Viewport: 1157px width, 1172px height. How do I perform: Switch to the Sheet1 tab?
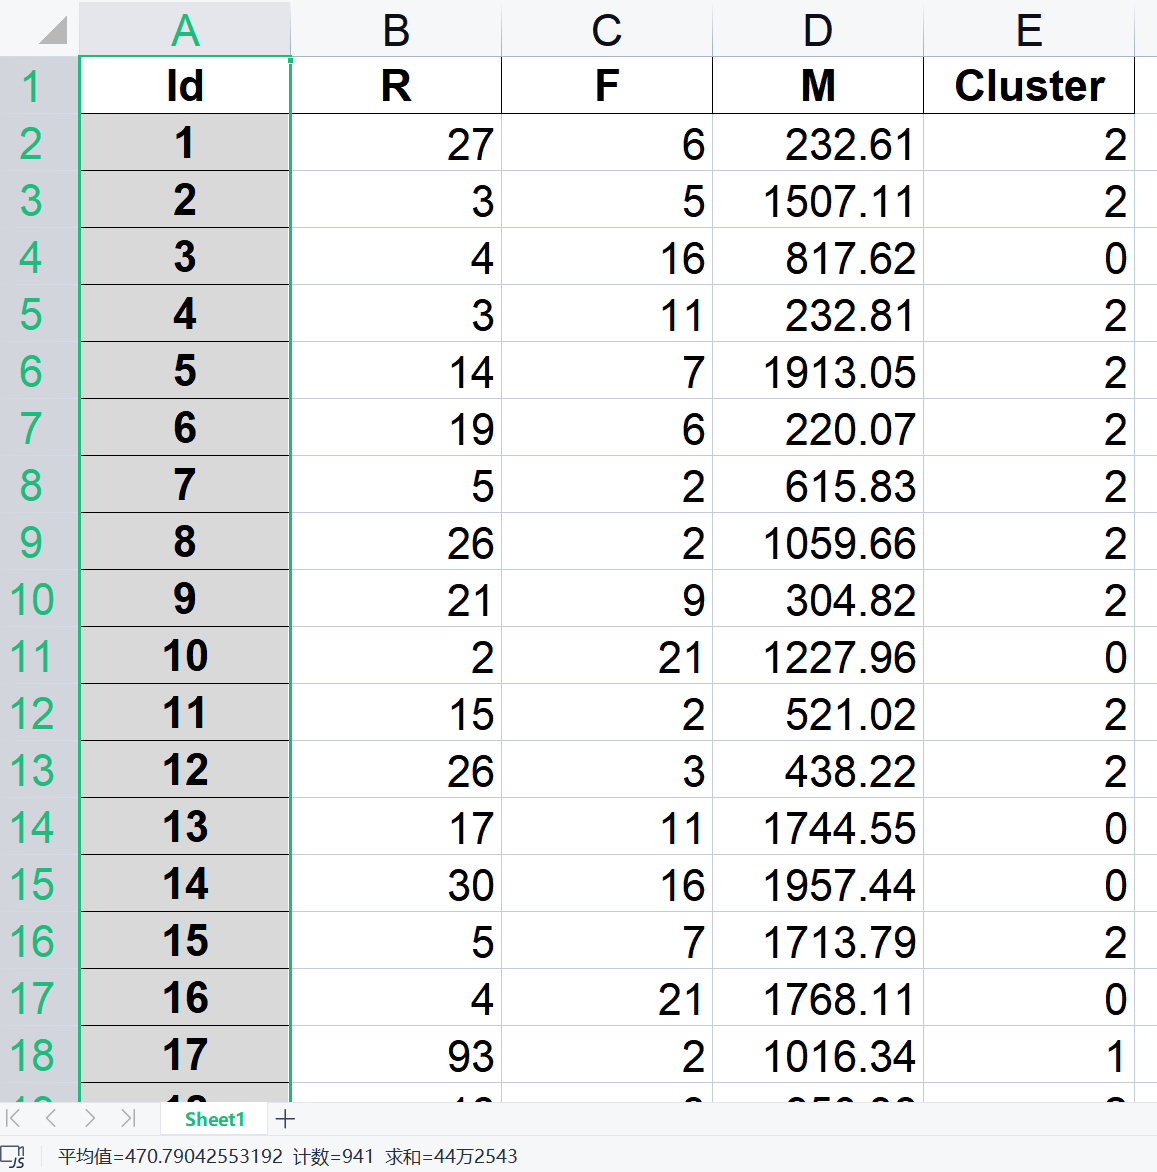point(214,1119)
